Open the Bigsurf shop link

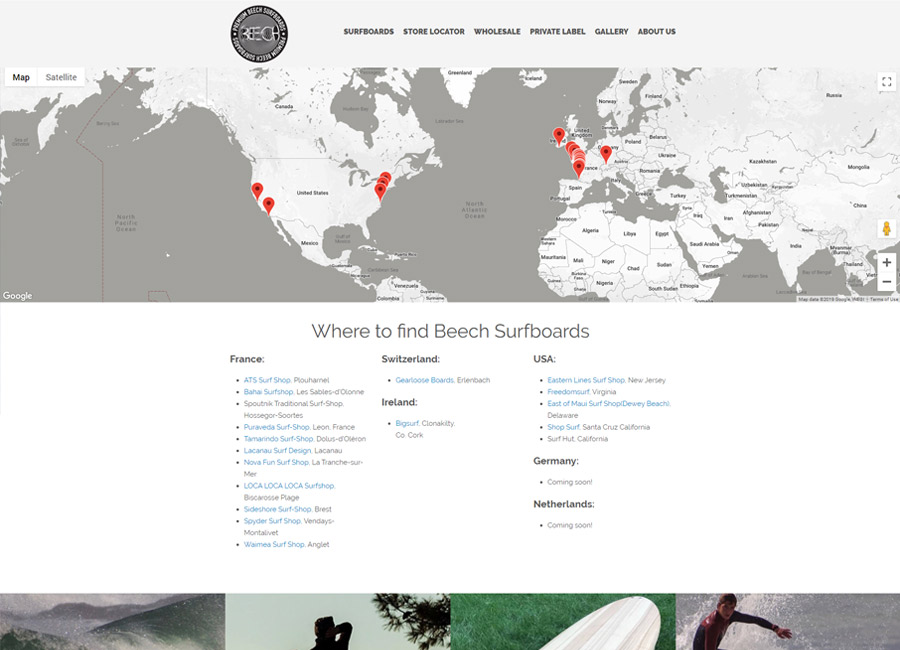click(407, 424)
